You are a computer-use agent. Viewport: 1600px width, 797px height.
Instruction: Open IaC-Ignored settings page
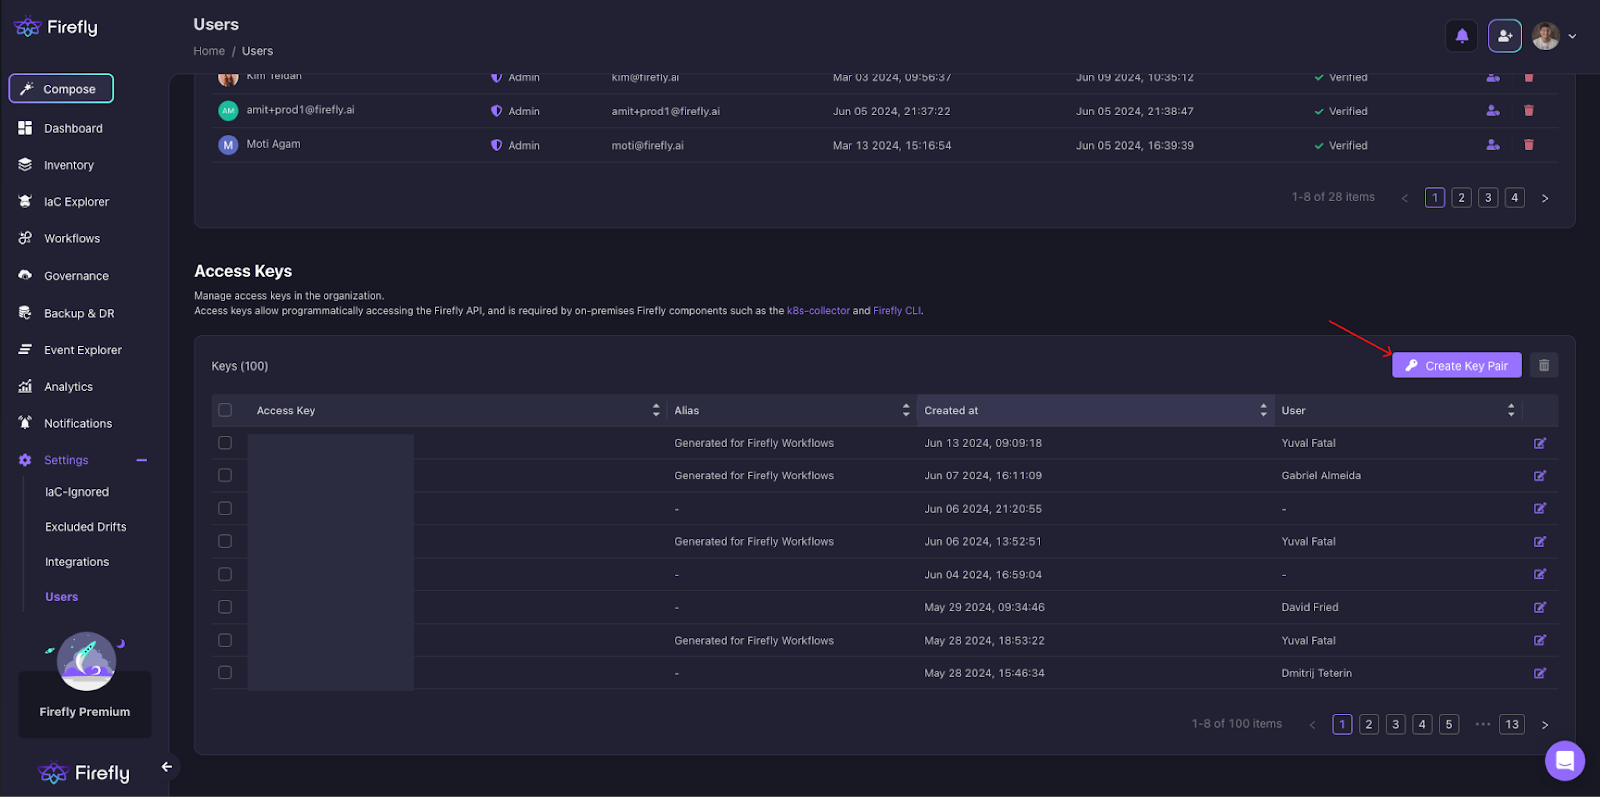(77, 492)
